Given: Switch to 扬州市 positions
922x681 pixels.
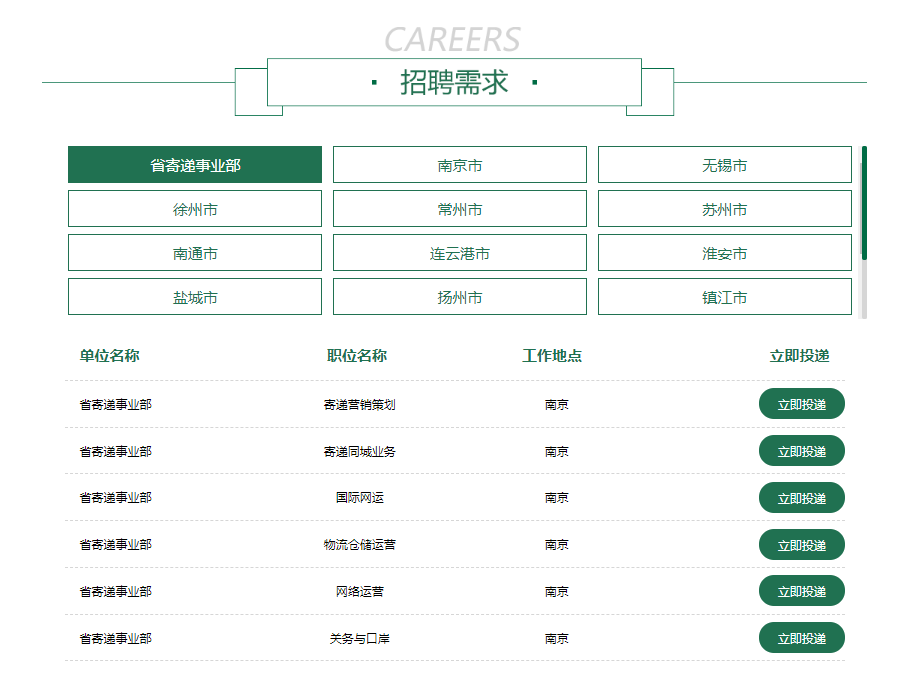Looking at the screenshot, I should tap(457, 296).
